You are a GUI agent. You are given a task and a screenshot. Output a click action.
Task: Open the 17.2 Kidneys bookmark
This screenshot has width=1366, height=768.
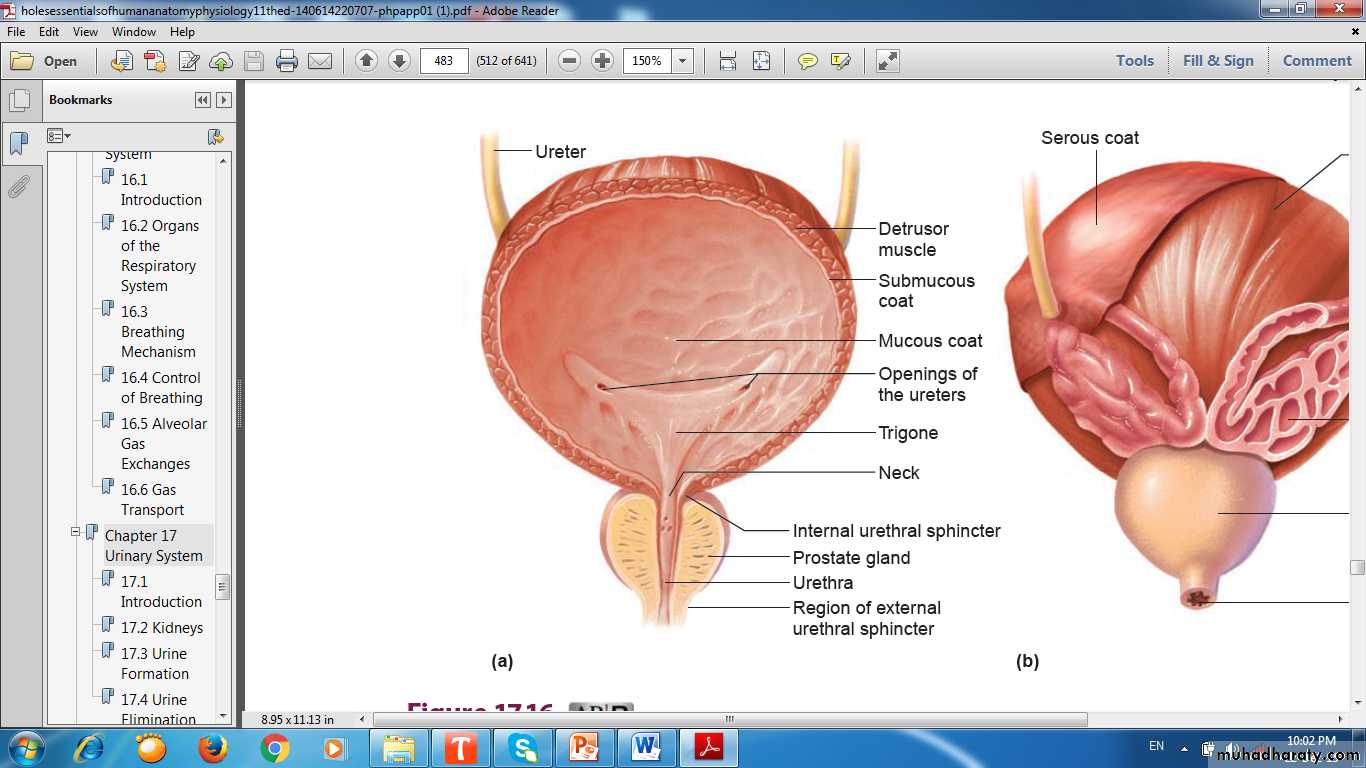point(162,628)
